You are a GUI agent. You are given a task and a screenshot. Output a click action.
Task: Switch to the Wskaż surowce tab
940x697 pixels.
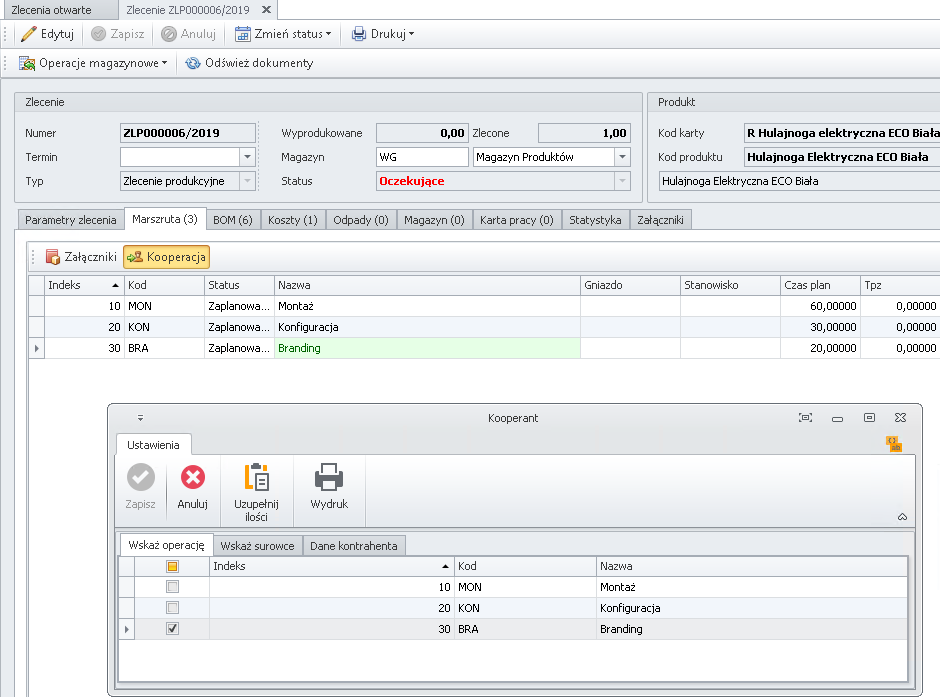pos(257,546)
